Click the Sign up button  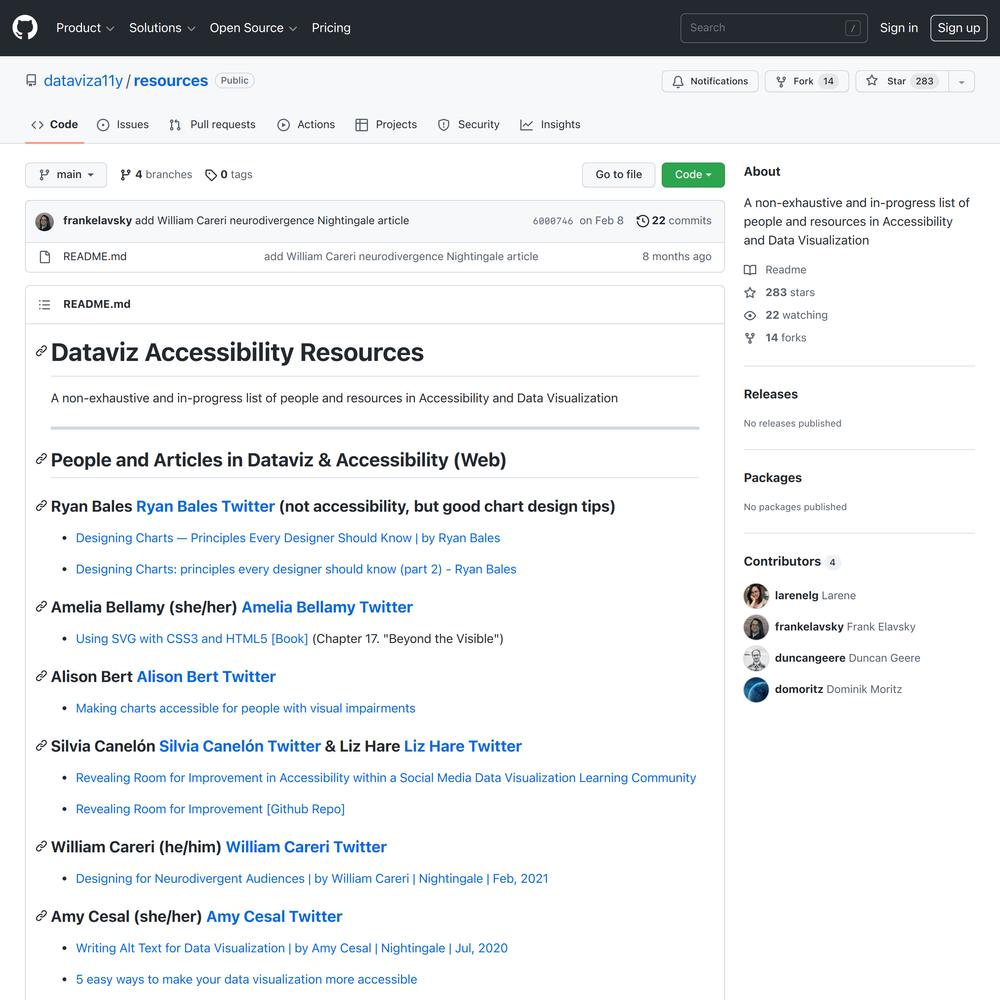(x=959, y=27)
